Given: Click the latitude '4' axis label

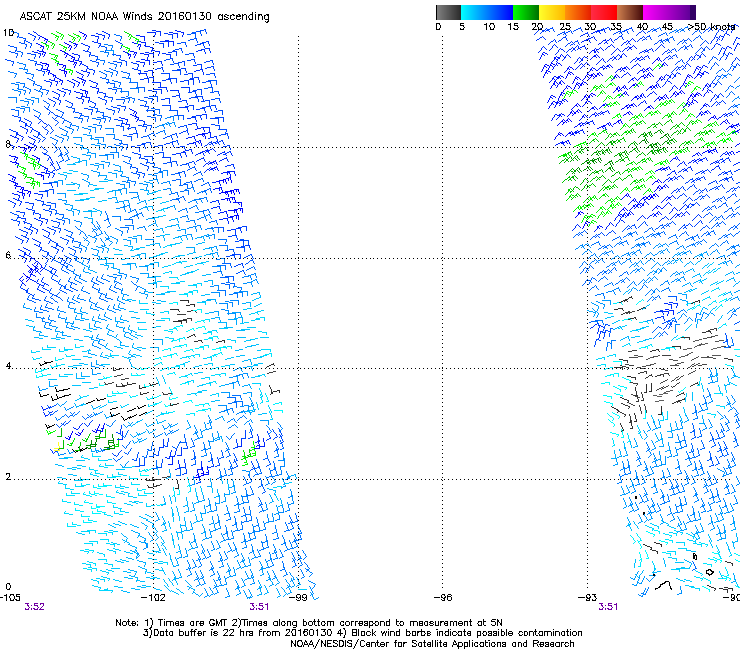Looking at the screenshot, I should 8,365.
